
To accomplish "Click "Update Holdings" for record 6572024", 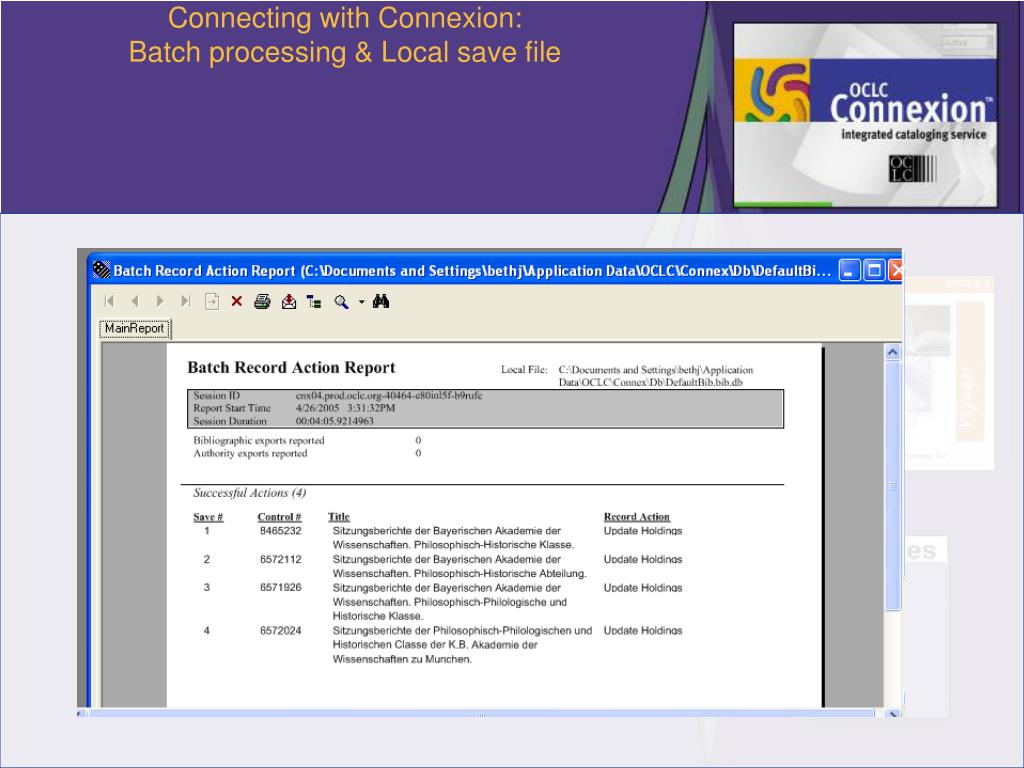I will pyautogui.click(x=643, y=631).
